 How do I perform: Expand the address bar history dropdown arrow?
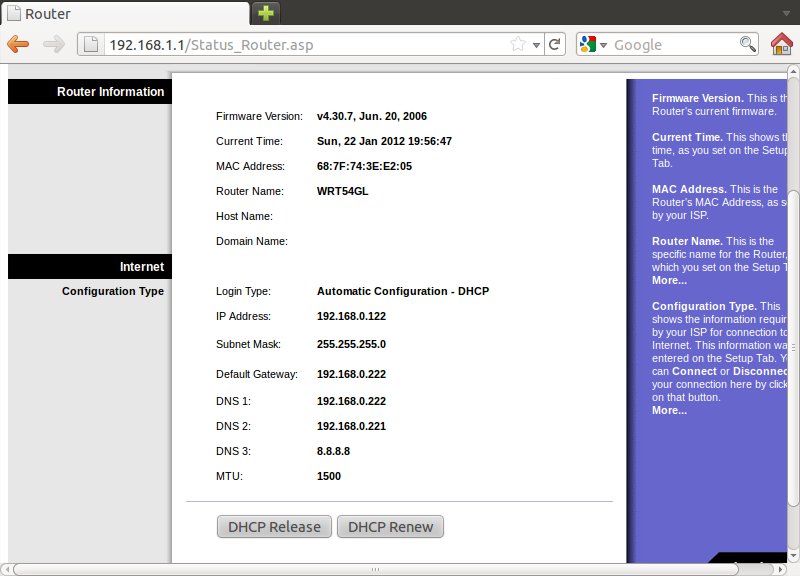(x=536, y=45)
